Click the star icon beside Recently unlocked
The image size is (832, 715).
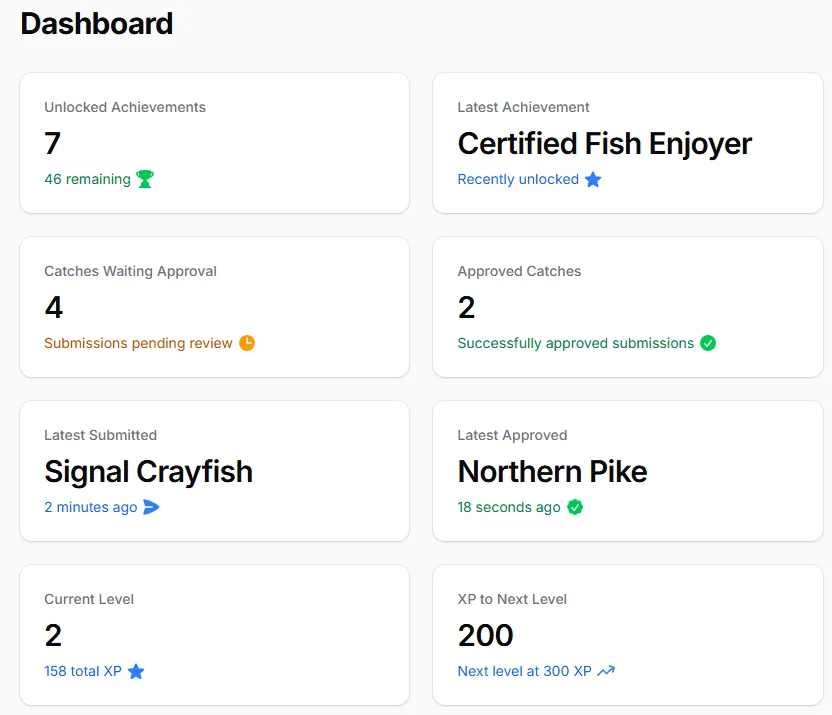(593, 179)
